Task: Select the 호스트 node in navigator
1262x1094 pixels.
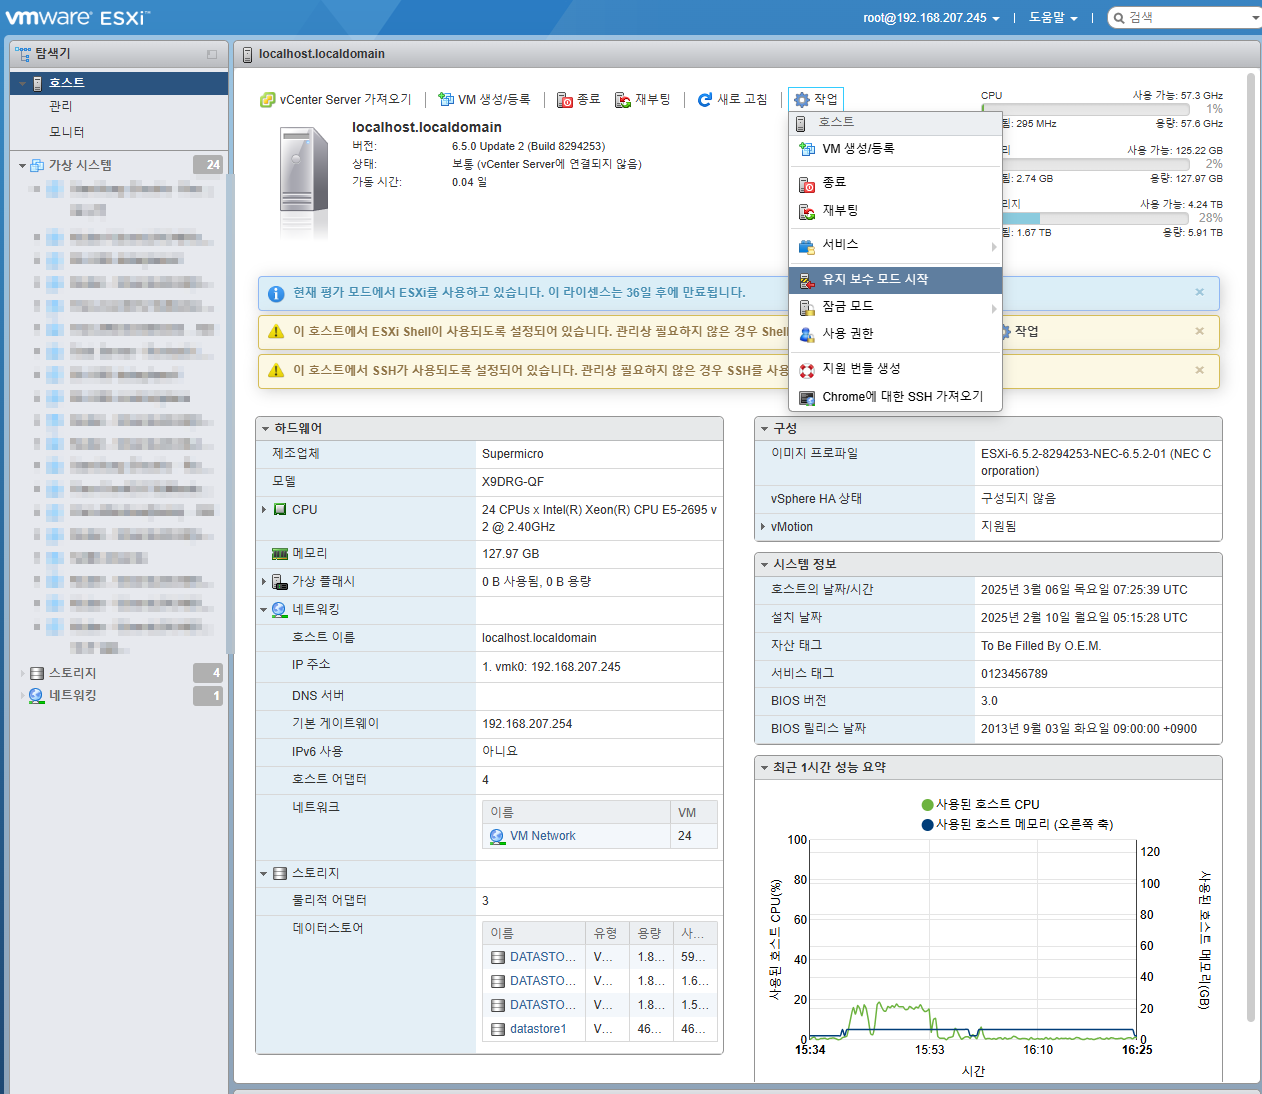Action: click(119, 83)
